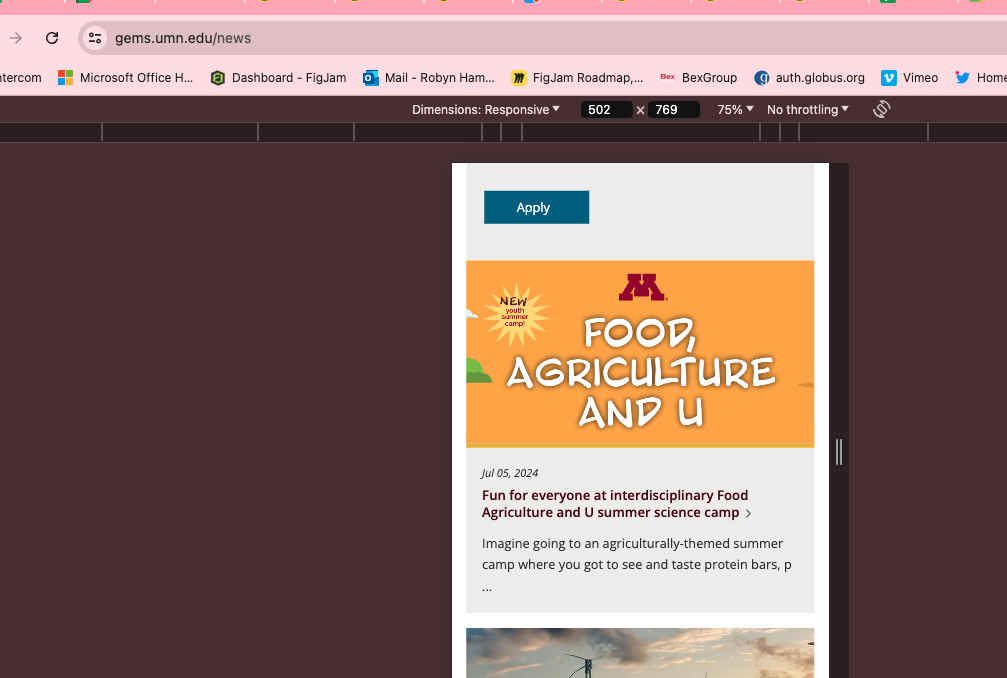The image size is (1007, 678).
Task: Click the rotate viewport icon
Action: 881,109
